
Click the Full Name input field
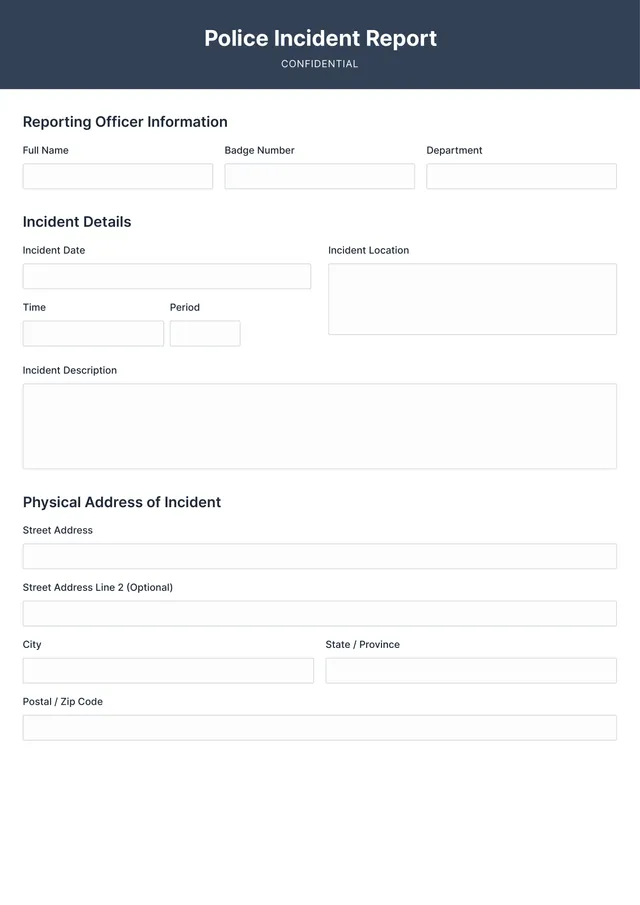point(117,176)
